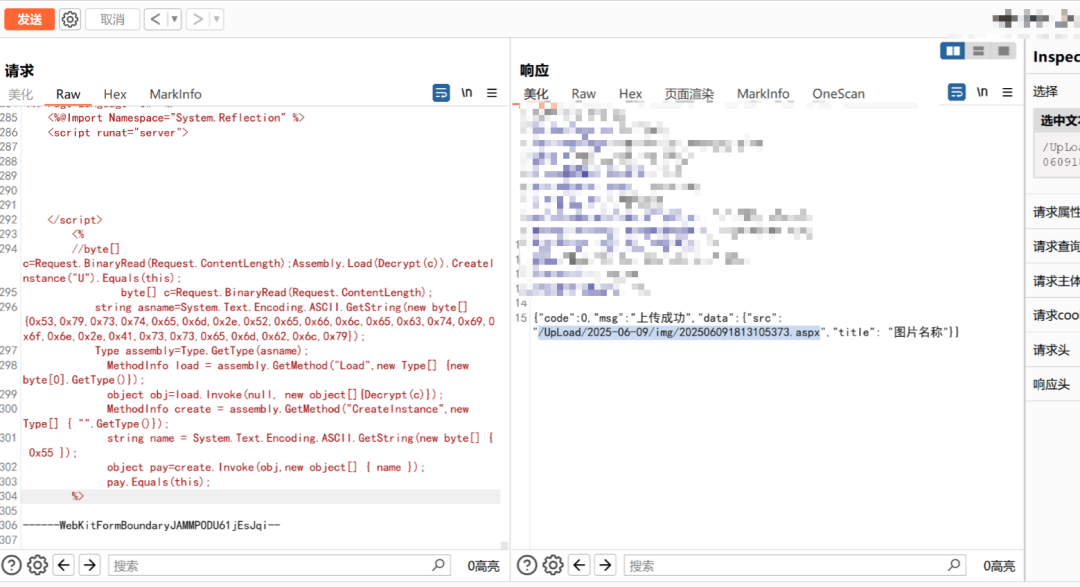Click the closing </script> tag line

[x=75, y=220]
